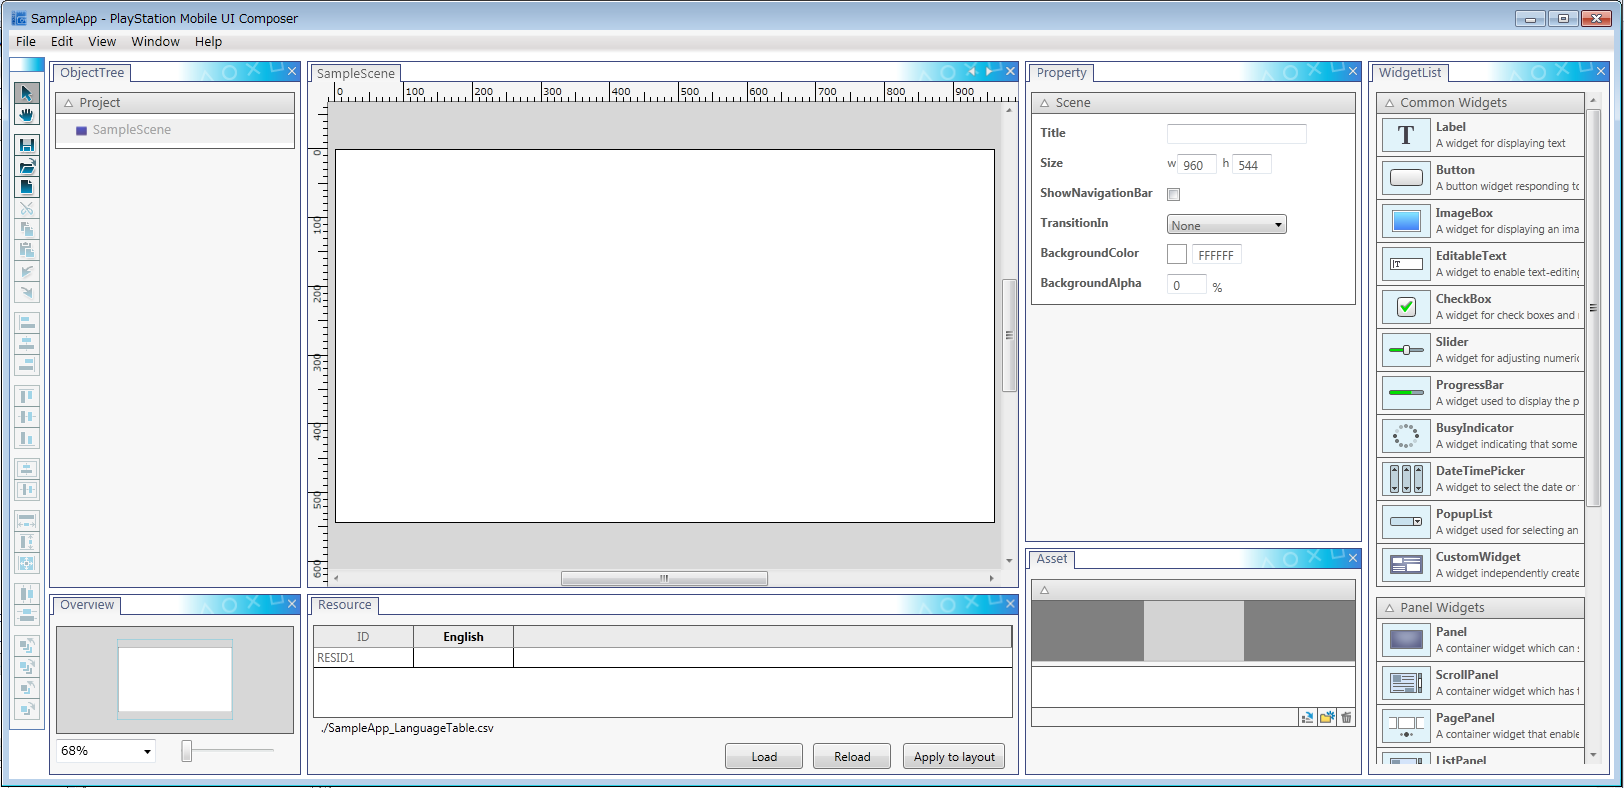Open the View menu
This screenshot has width=1624, height=788.
102,41
